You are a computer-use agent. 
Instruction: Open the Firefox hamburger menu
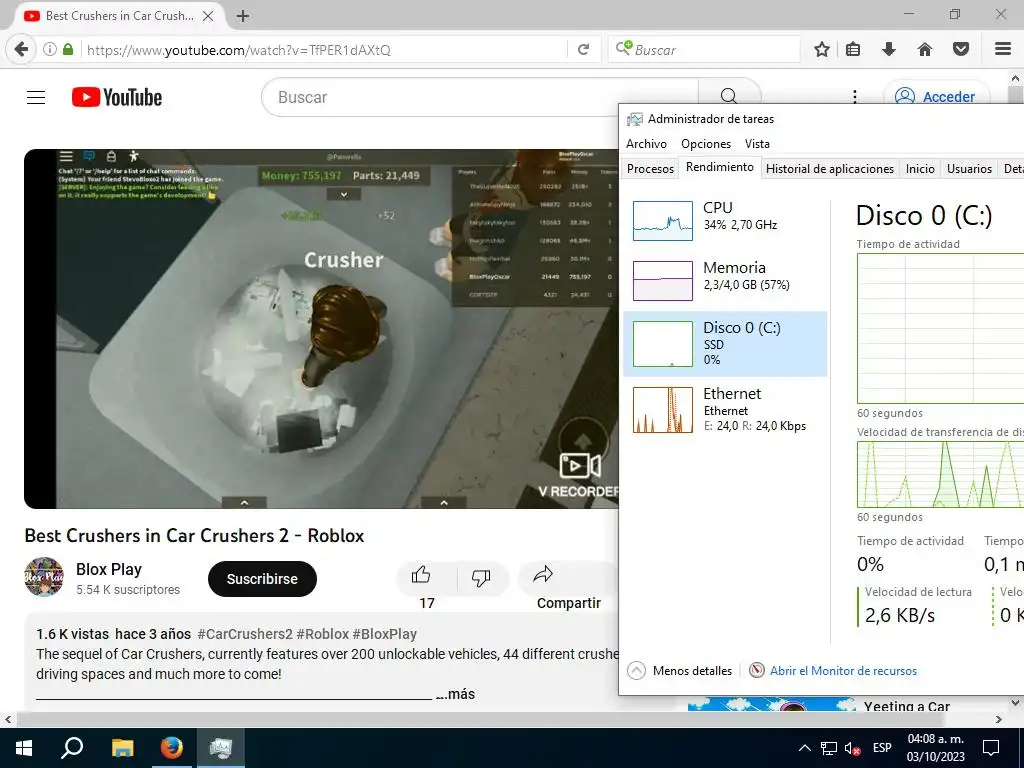[1003, 50]
